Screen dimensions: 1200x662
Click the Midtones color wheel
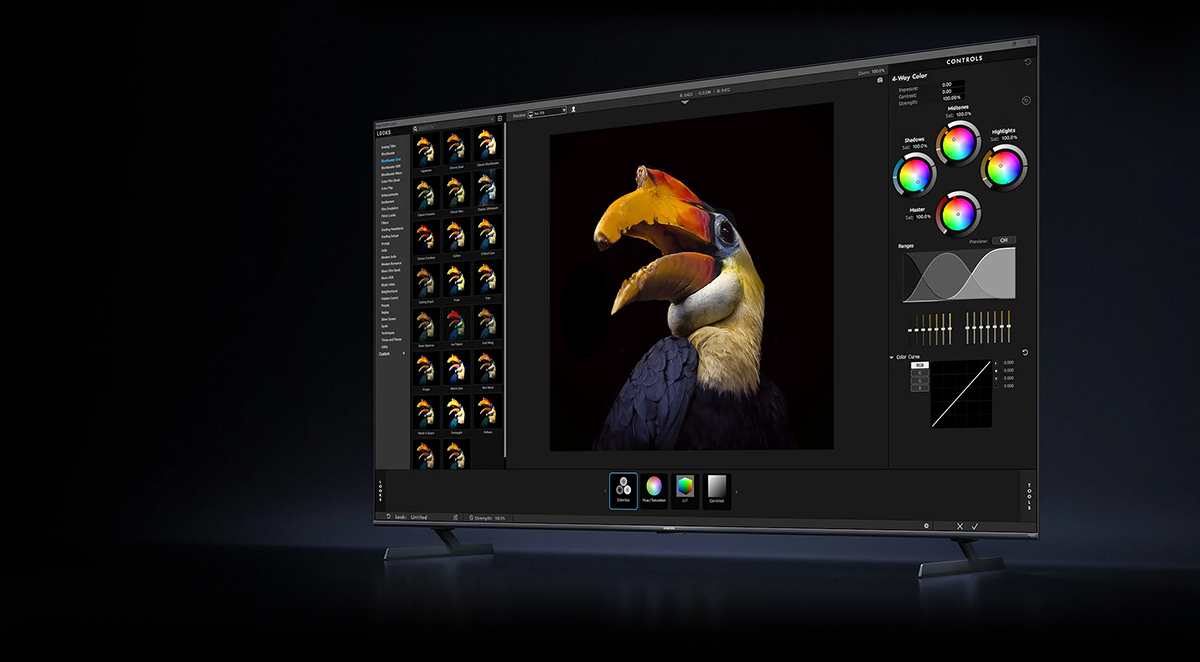coord(957,143)
